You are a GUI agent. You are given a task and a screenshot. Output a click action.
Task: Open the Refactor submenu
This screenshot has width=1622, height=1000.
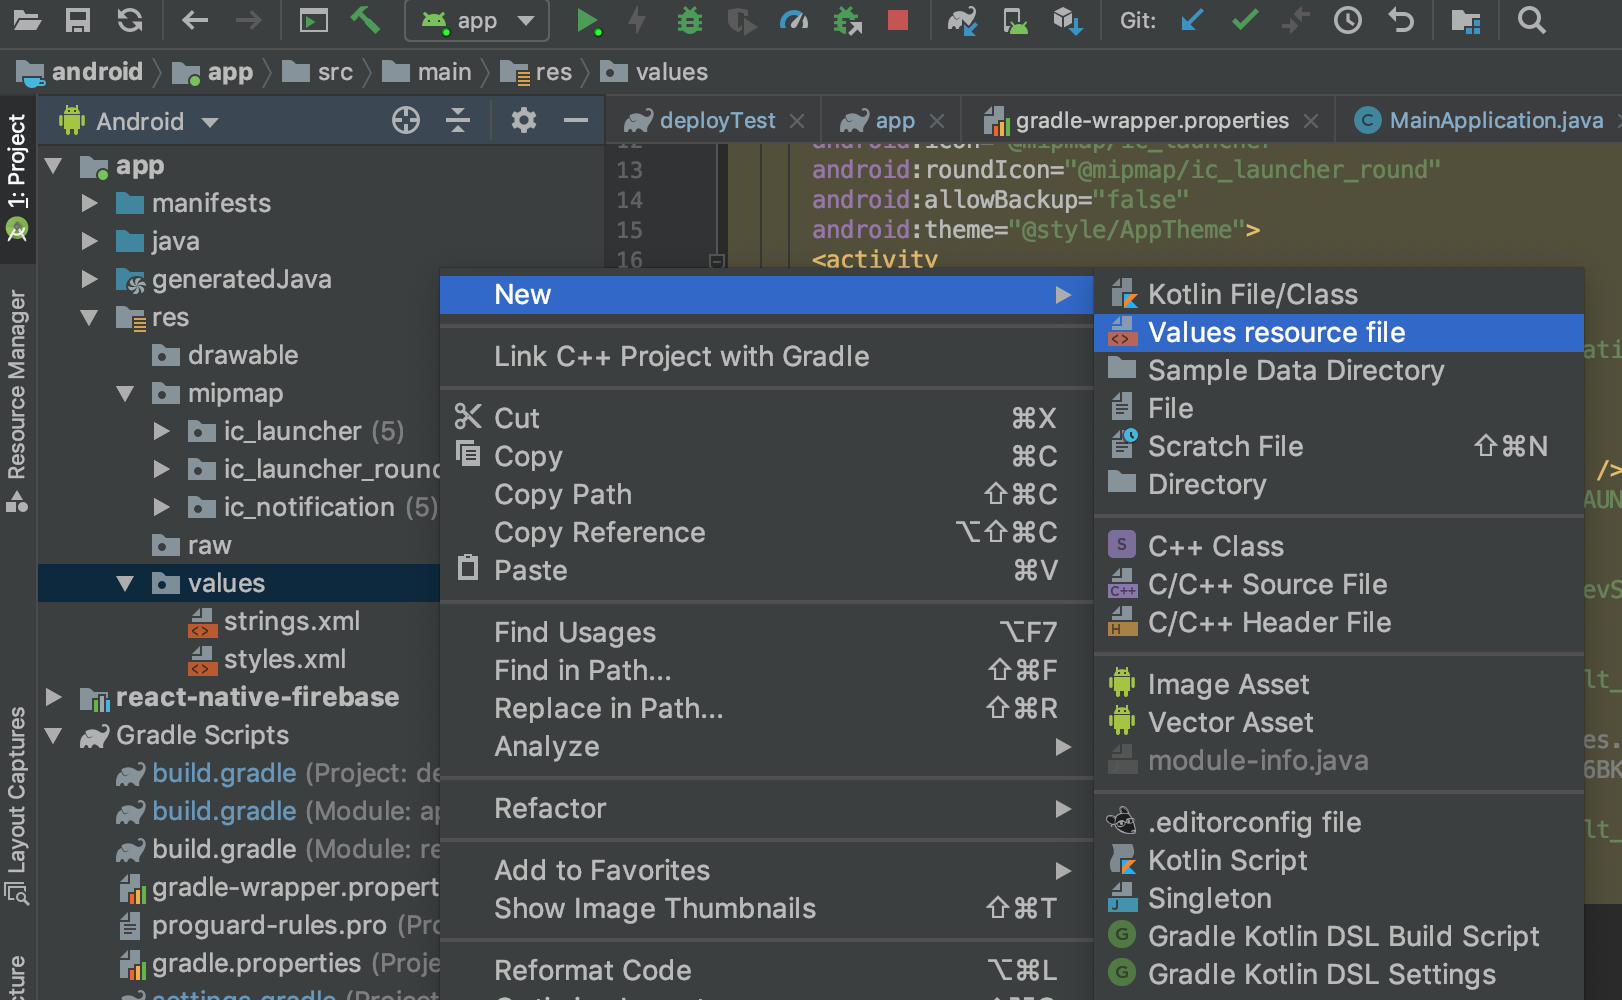tap(766, 809)
